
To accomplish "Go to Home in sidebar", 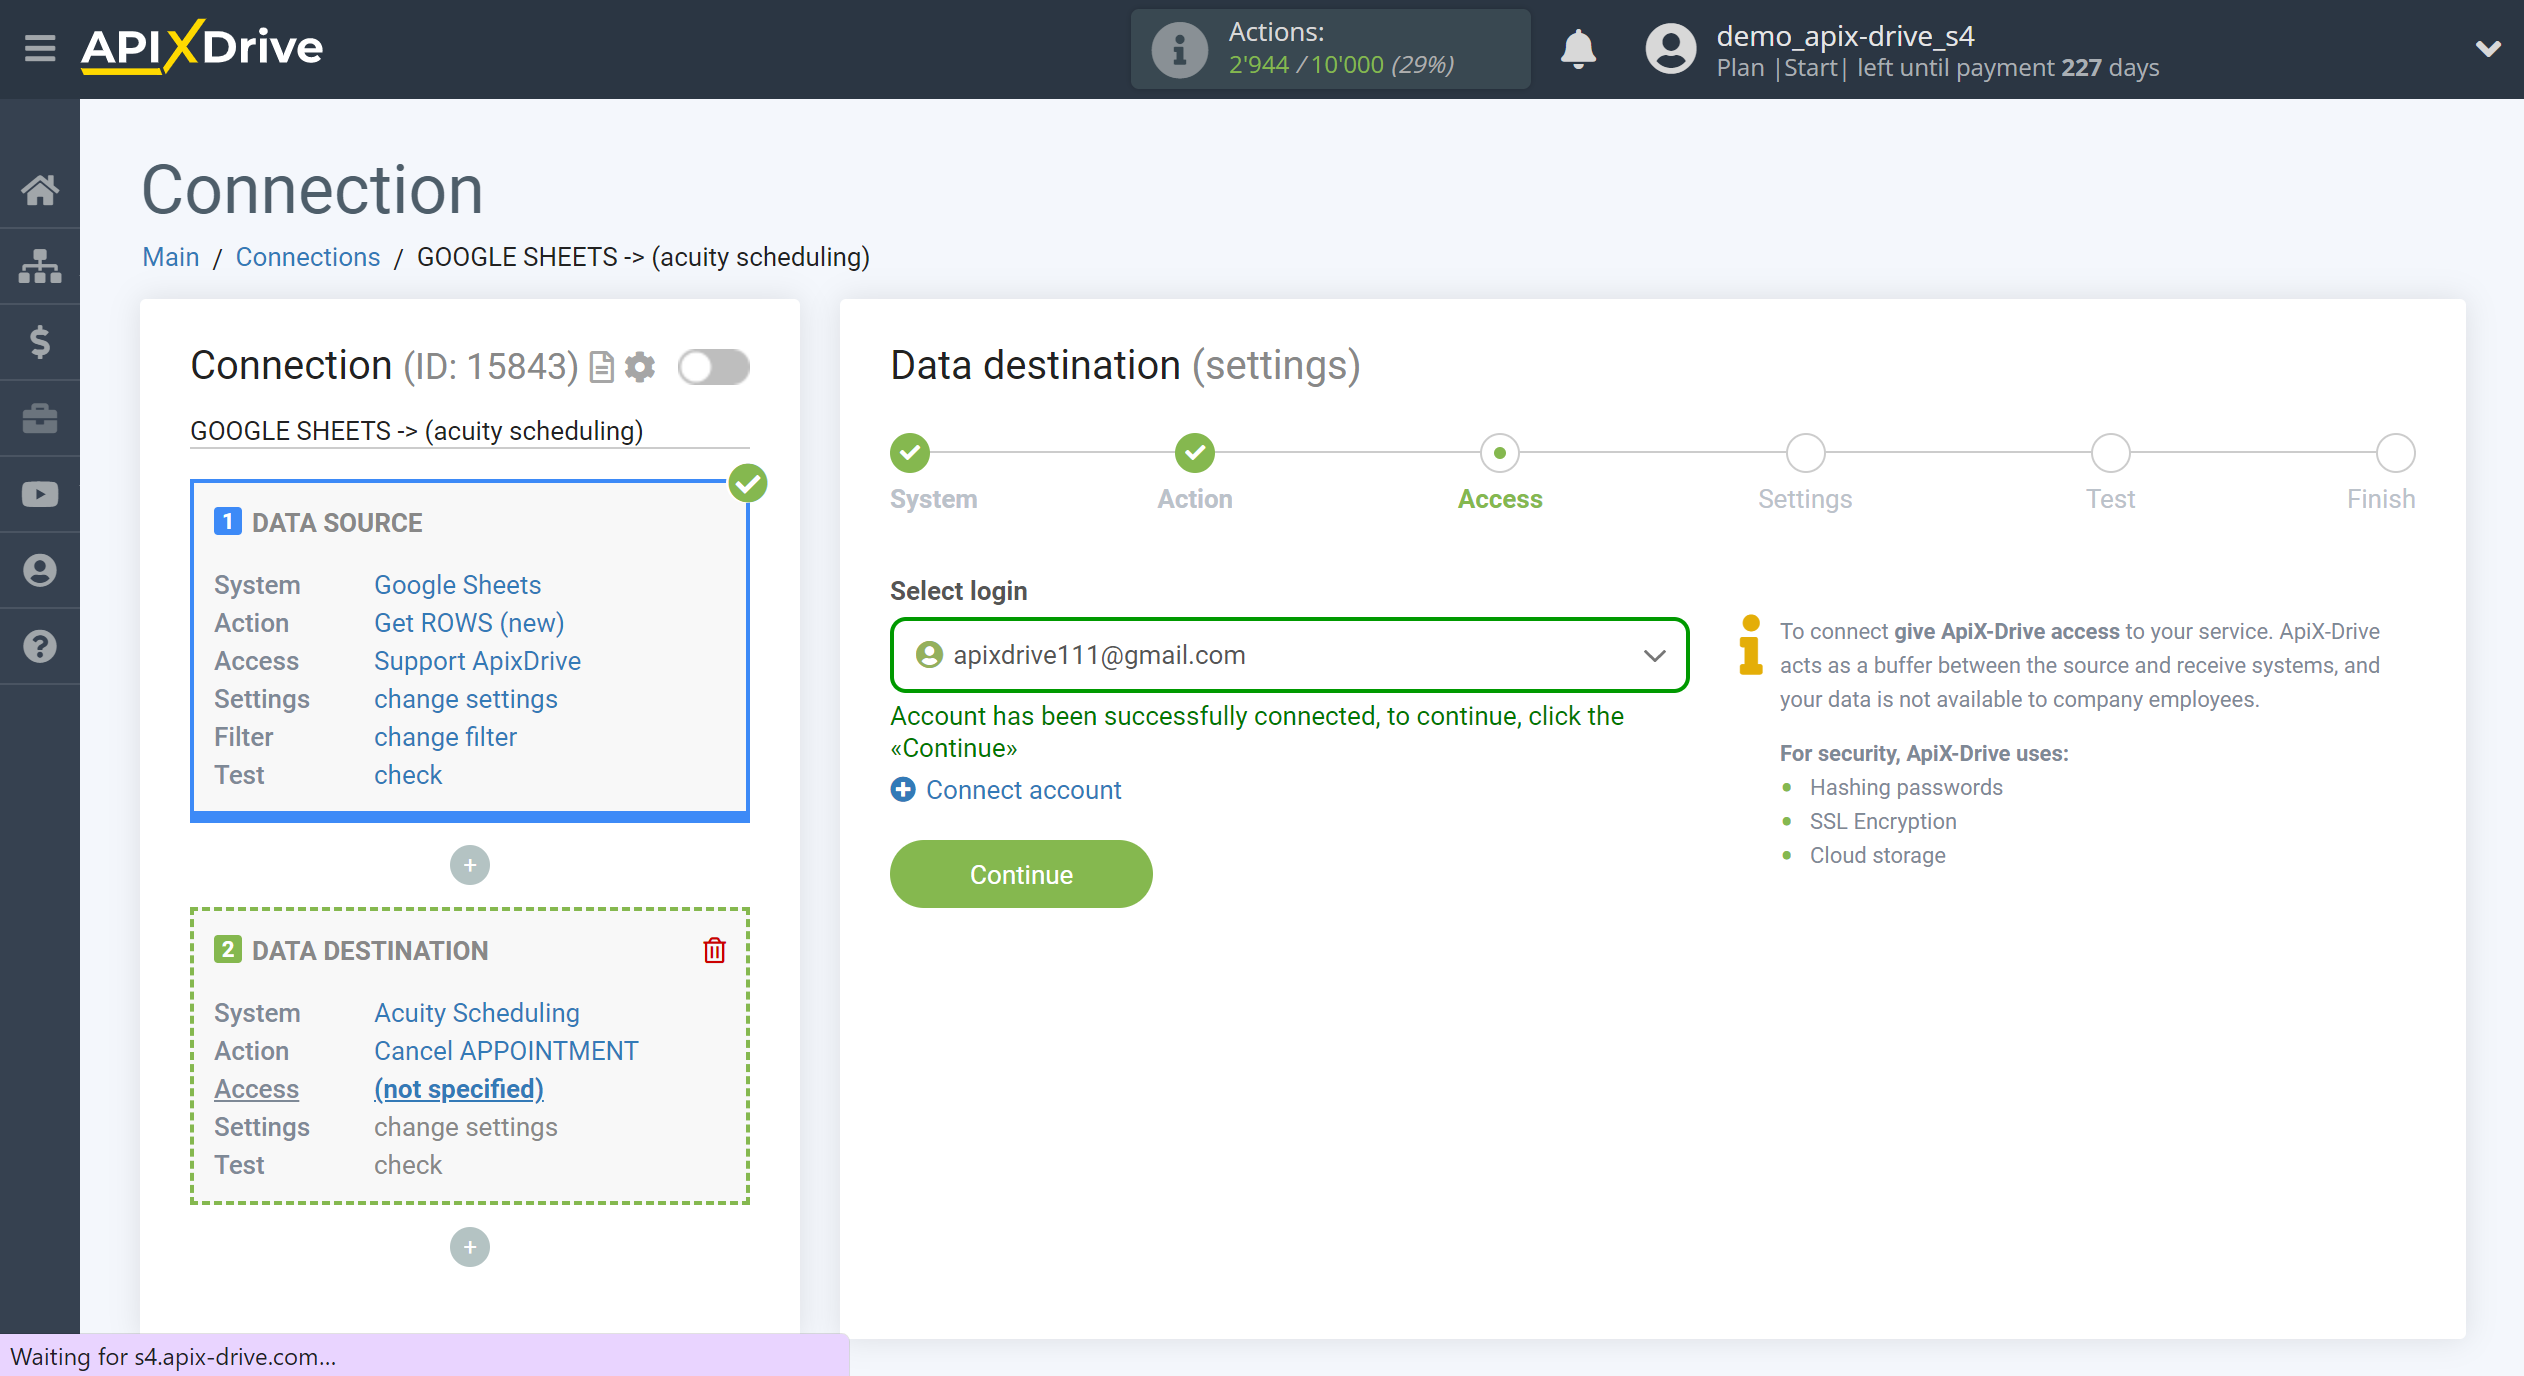I will pyautogui.click(x=40, y=189).
